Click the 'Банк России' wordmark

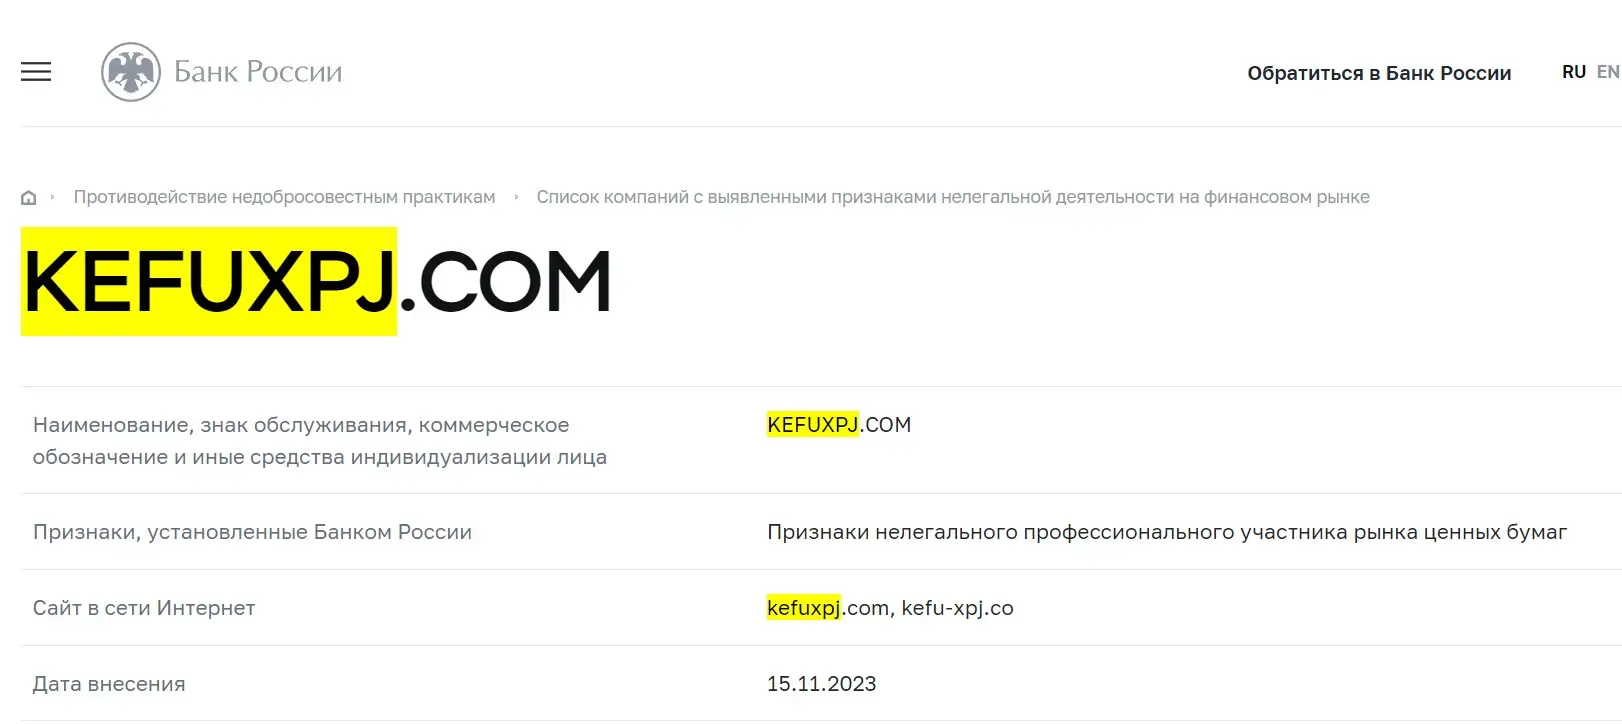click(258, 72)
